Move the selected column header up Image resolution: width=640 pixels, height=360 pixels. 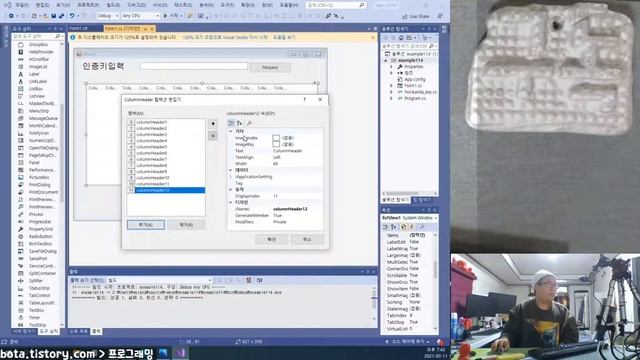[213, 124]
